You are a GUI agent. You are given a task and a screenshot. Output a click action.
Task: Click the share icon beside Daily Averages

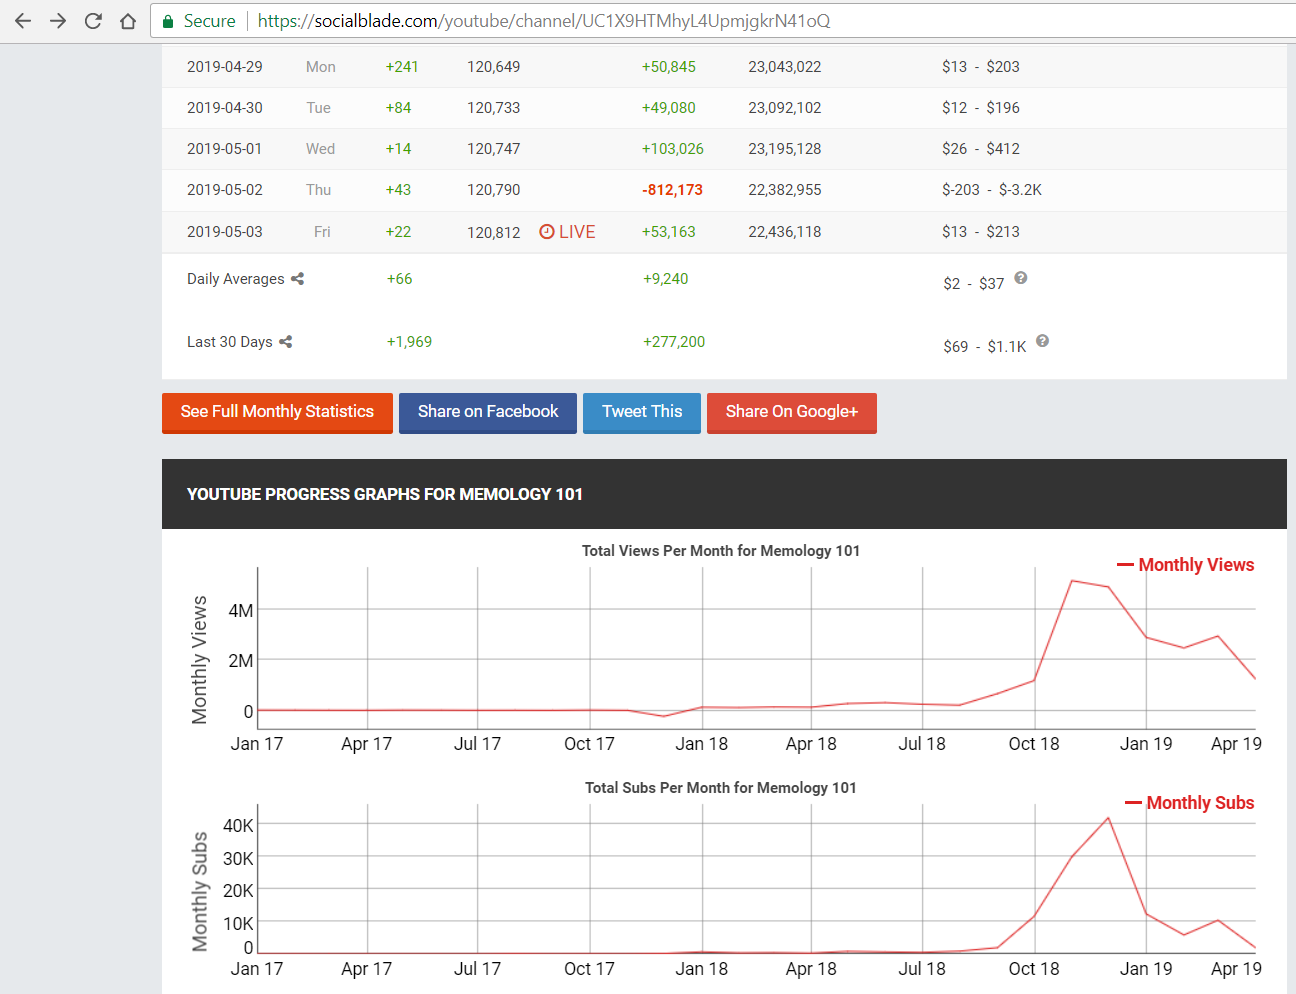(297, 279)
